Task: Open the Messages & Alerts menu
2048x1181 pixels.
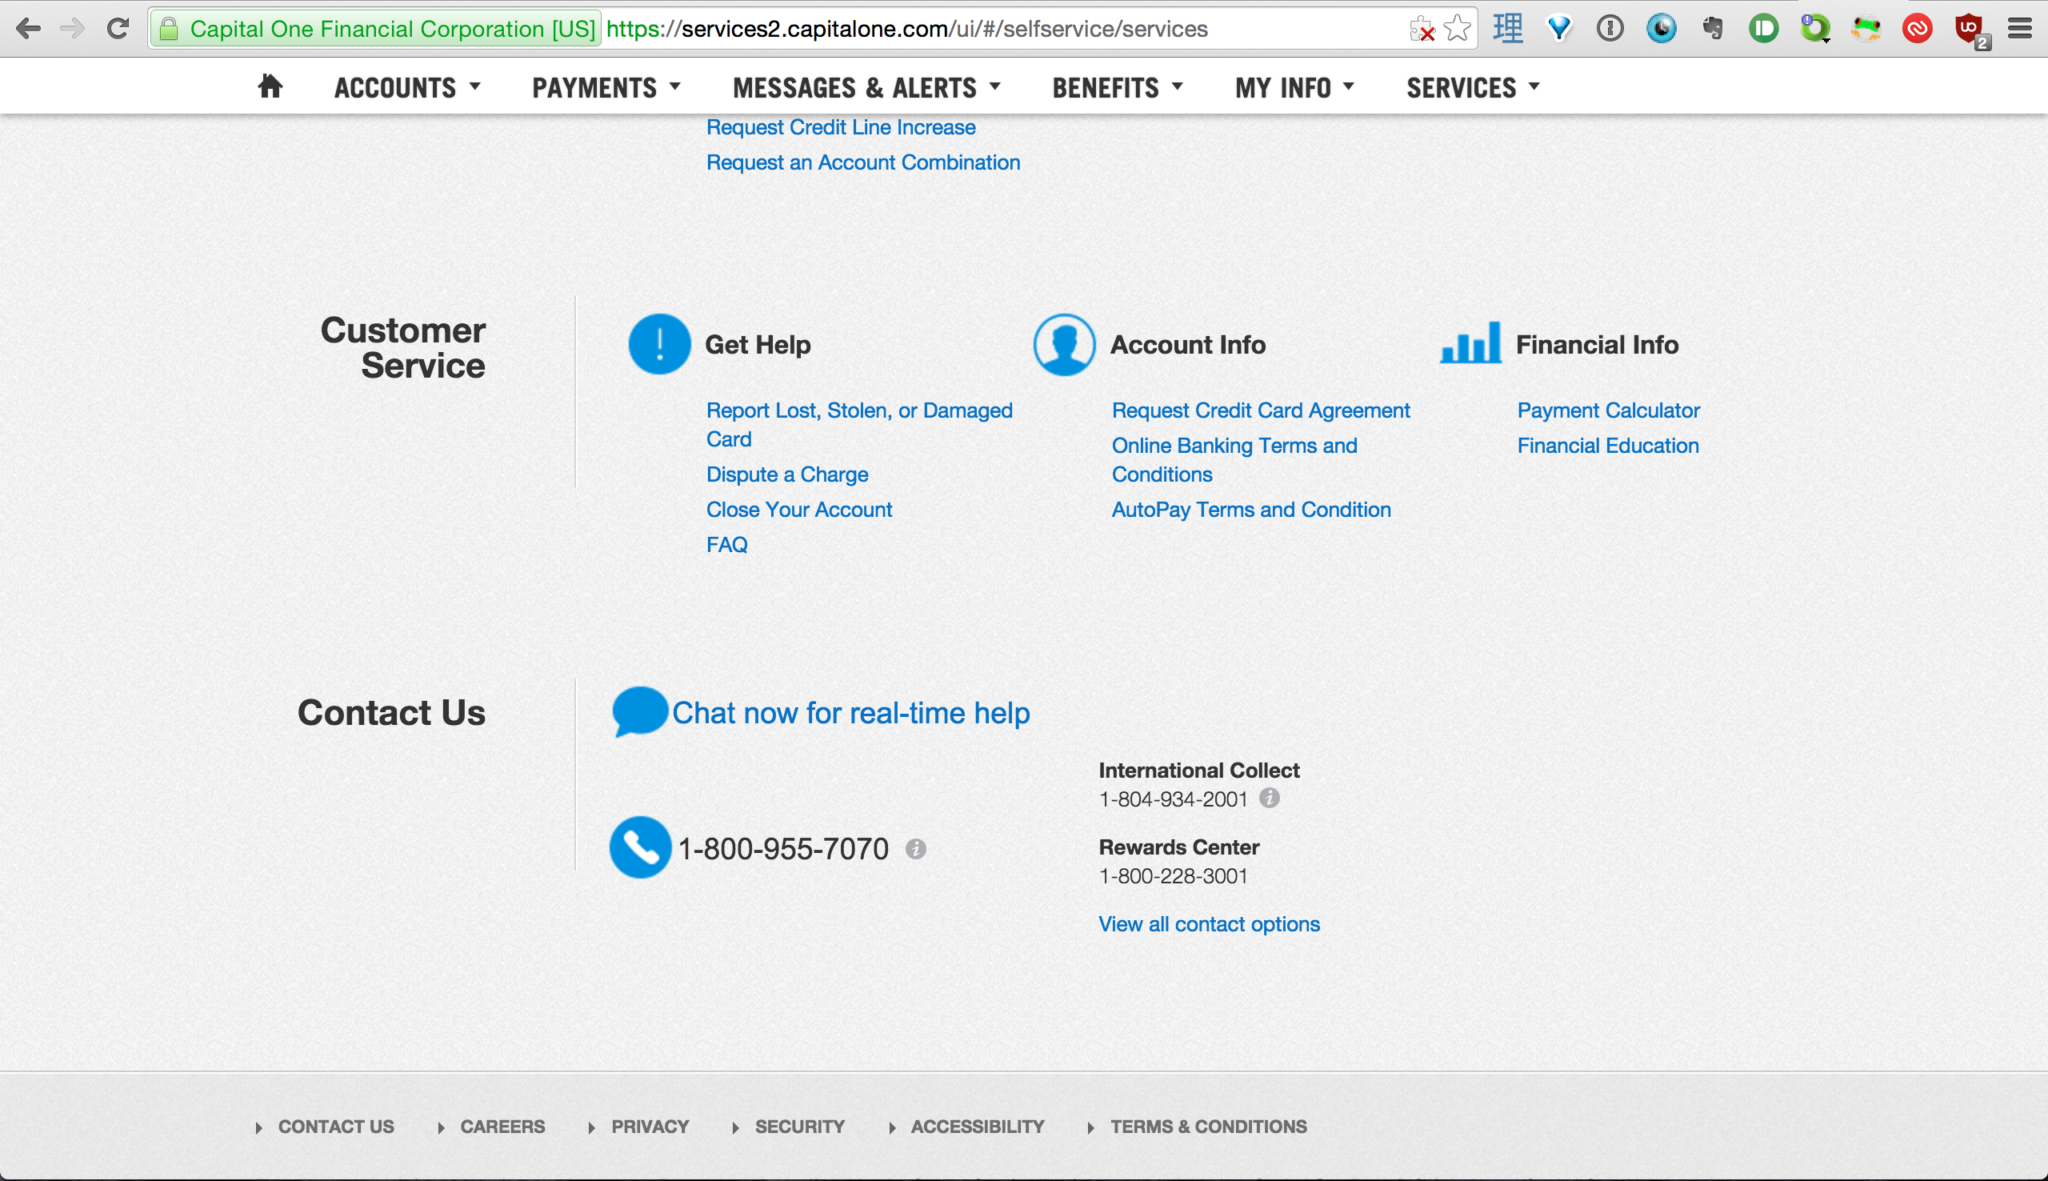Action: click(866, 88)
